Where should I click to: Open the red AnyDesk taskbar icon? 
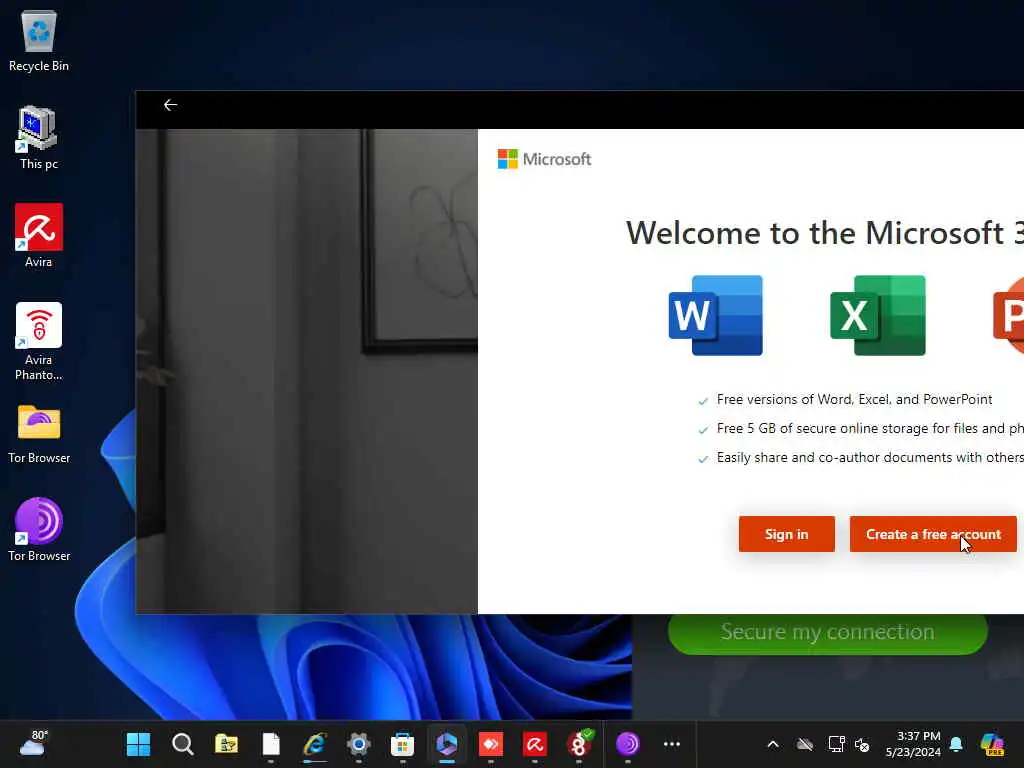tap(491, 744)
